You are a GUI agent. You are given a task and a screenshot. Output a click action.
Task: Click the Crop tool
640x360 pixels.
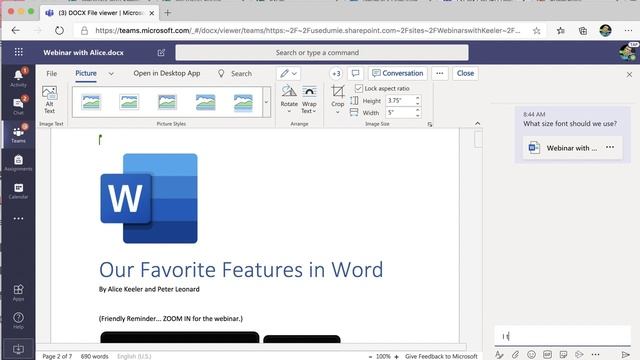(338, 99)
